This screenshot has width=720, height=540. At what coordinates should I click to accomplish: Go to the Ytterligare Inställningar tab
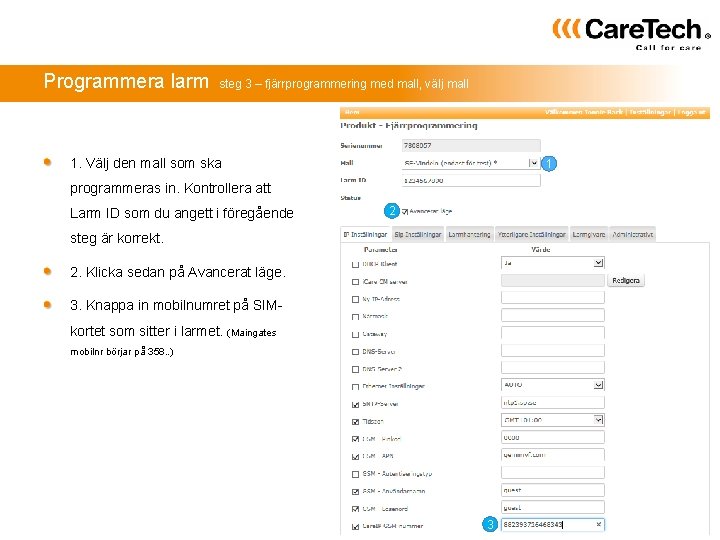532,234
